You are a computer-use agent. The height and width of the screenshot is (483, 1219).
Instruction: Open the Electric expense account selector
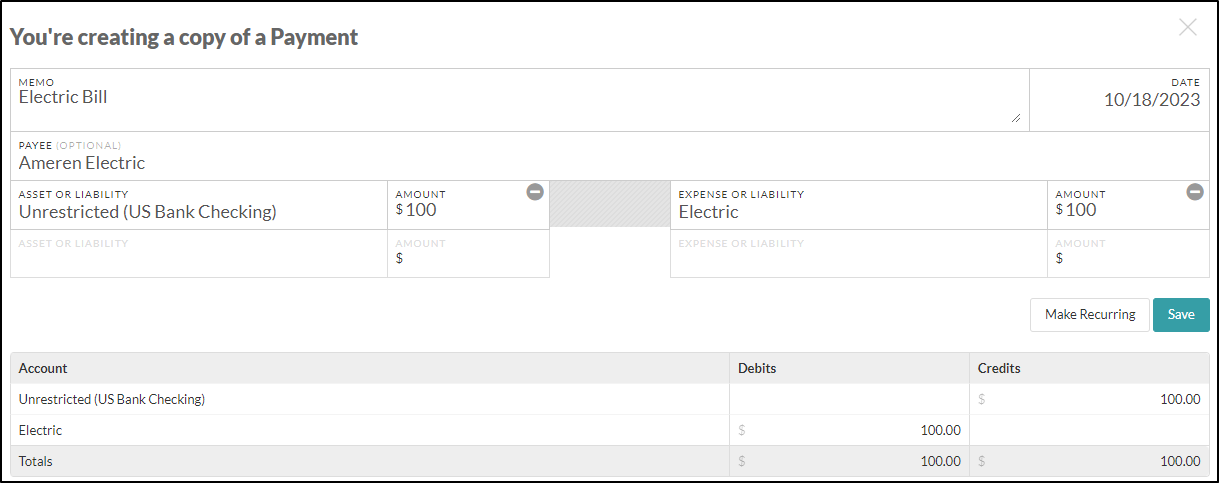[859, 205]
